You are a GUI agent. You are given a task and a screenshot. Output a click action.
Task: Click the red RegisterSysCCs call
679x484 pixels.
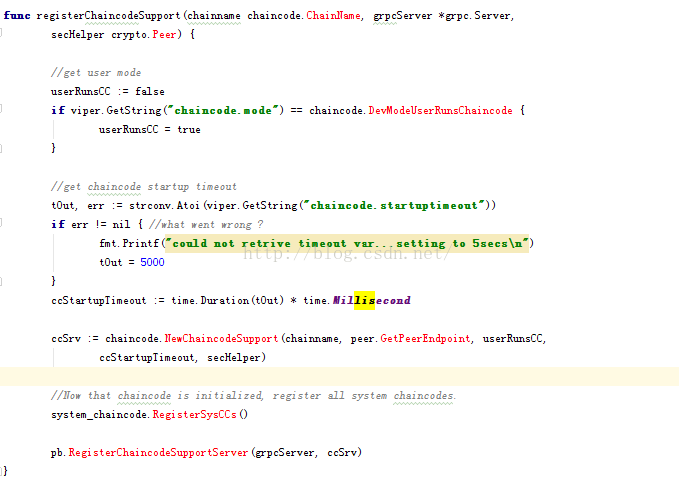(194, 415)
